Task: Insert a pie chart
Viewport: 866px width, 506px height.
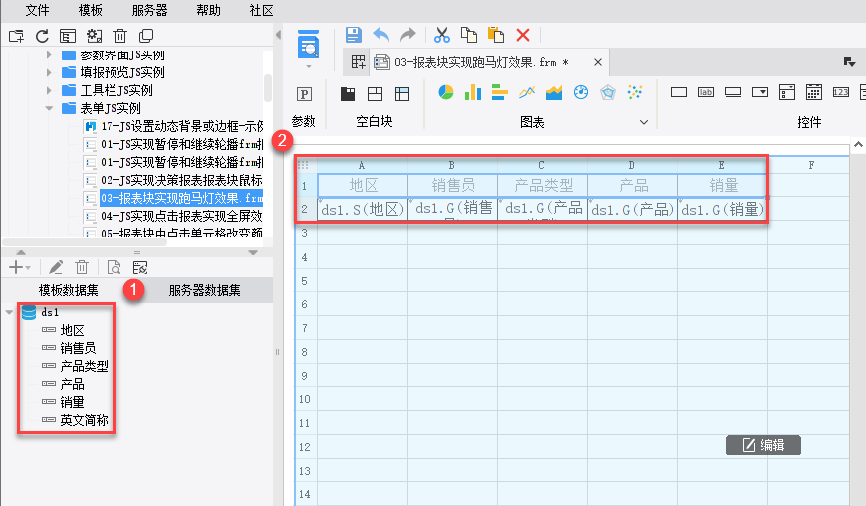Action: click(446, 92)
